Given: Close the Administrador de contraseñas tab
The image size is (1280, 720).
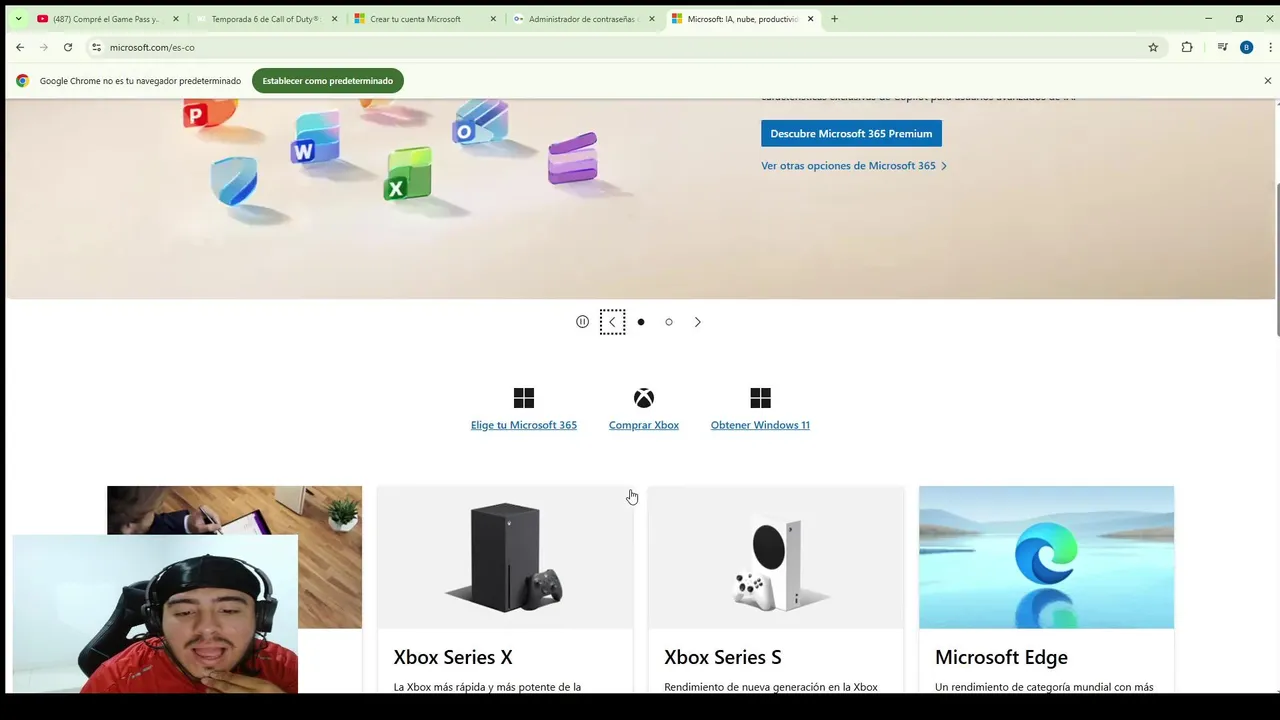Looking at the screenshot, I should 652,19.
